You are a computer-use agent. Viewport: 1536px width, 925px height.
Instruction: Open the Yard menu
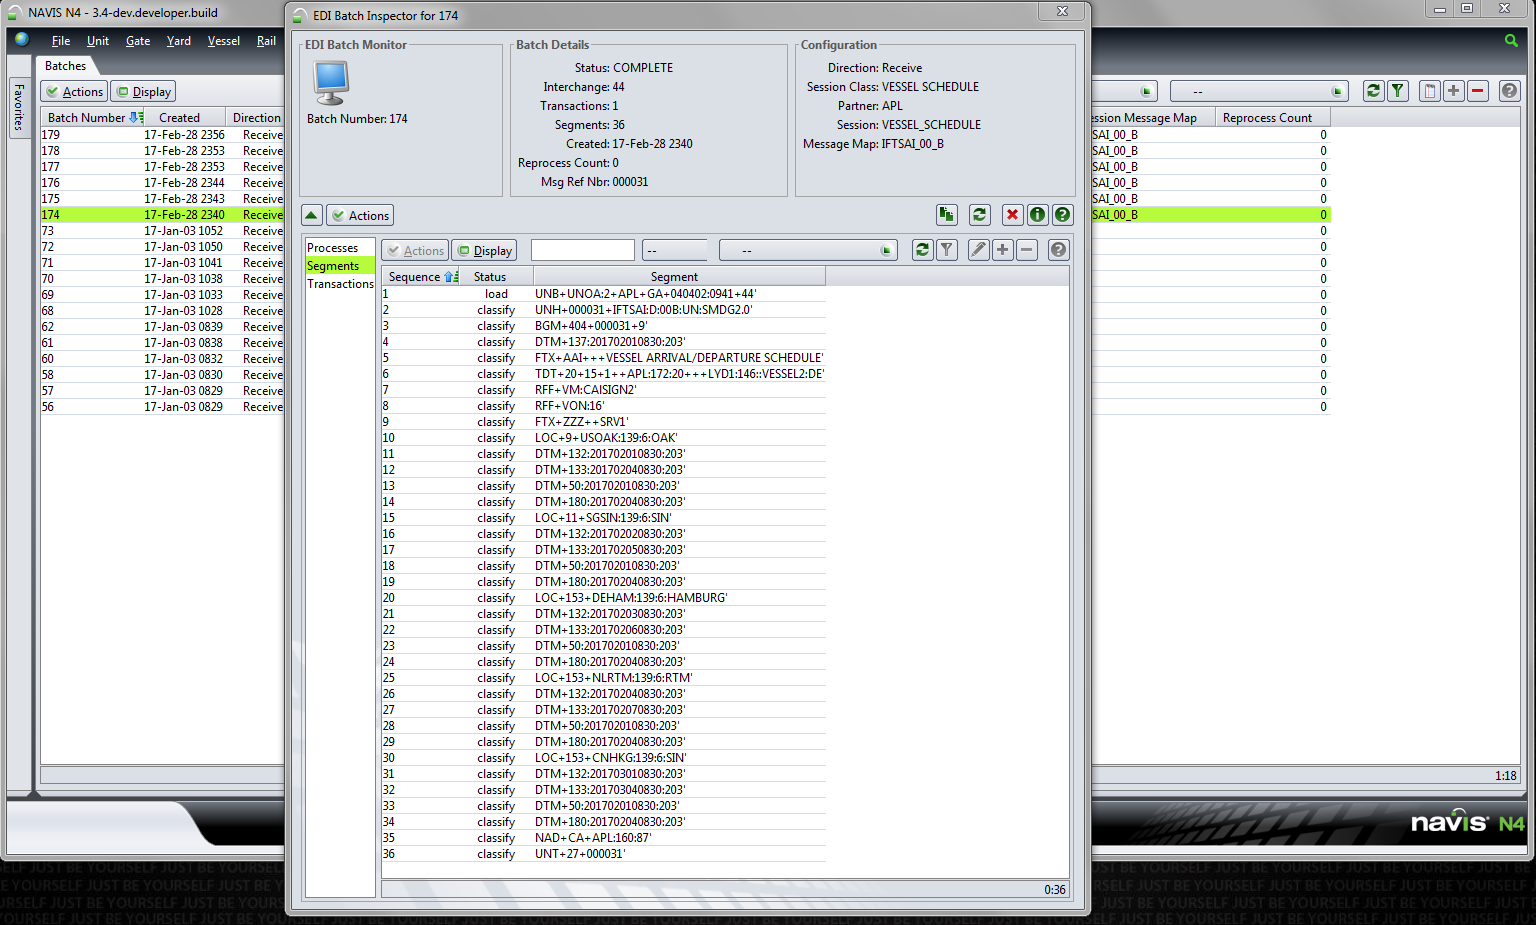pyautogui.click(x=179, y=41)
